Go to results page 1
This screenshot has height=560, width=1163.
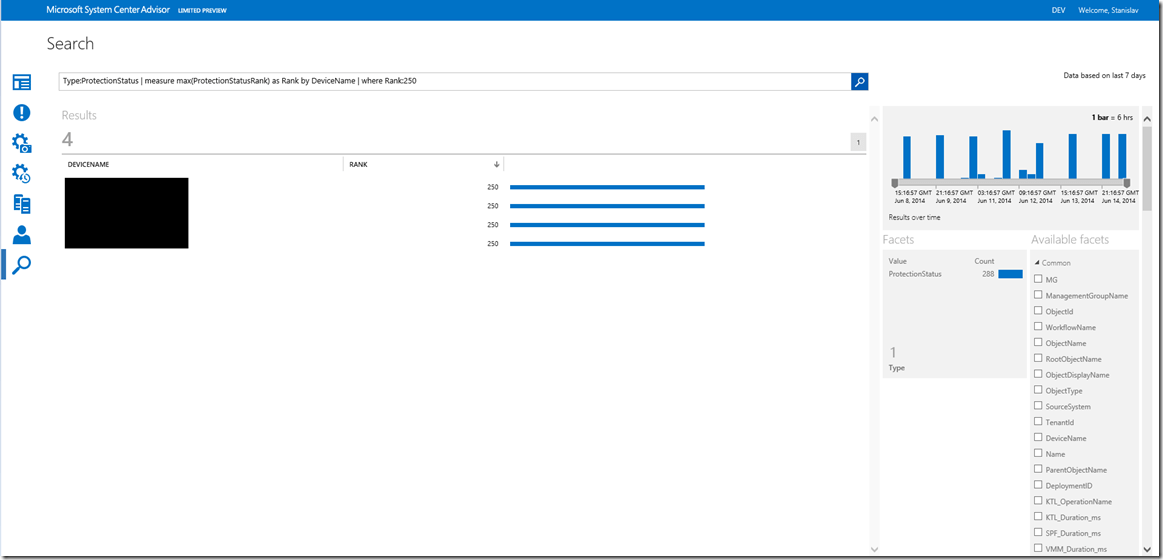(x=857, y=142)
